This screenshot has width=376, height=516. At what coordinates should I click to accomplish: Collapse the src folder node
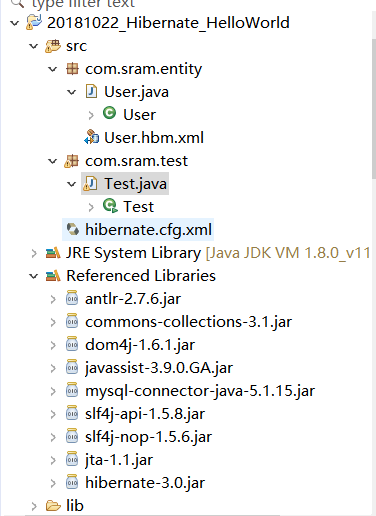point(34,46)
